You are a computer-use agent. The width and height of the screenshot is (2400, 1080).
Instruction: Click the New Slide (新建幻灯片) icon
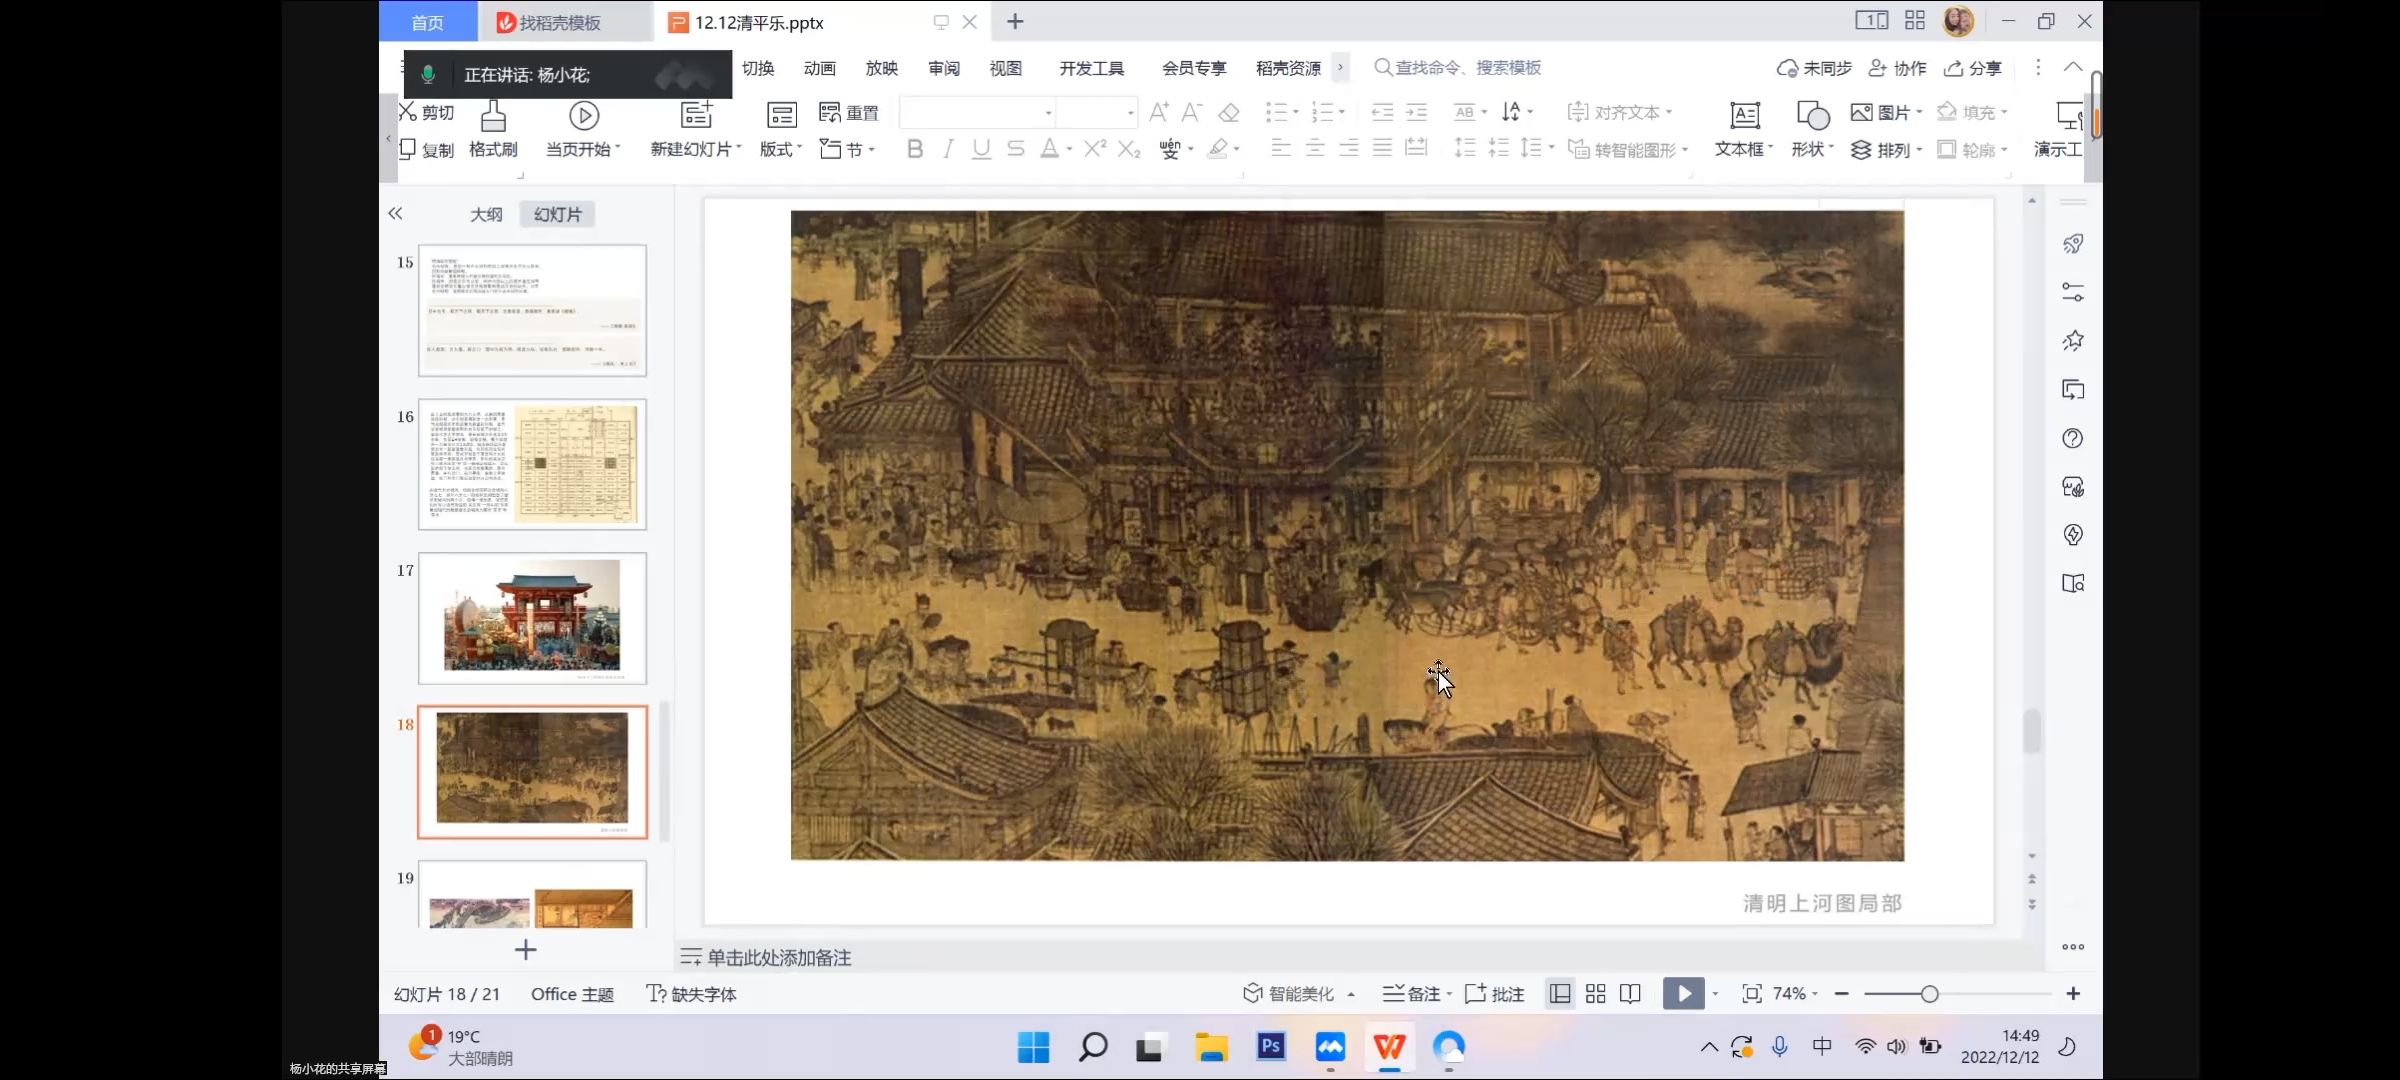tap(697, 115)
